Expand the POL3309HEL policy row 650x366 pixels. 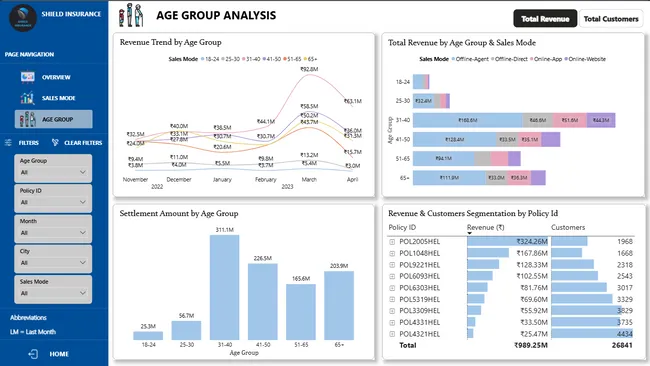point(392,310)
